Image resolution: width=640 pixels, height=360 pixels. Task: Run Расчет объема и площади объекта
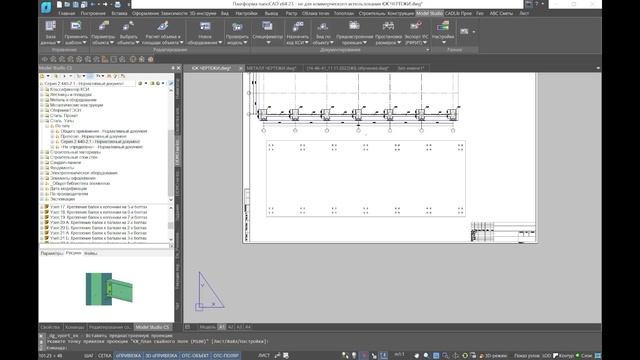pos(162,32)
